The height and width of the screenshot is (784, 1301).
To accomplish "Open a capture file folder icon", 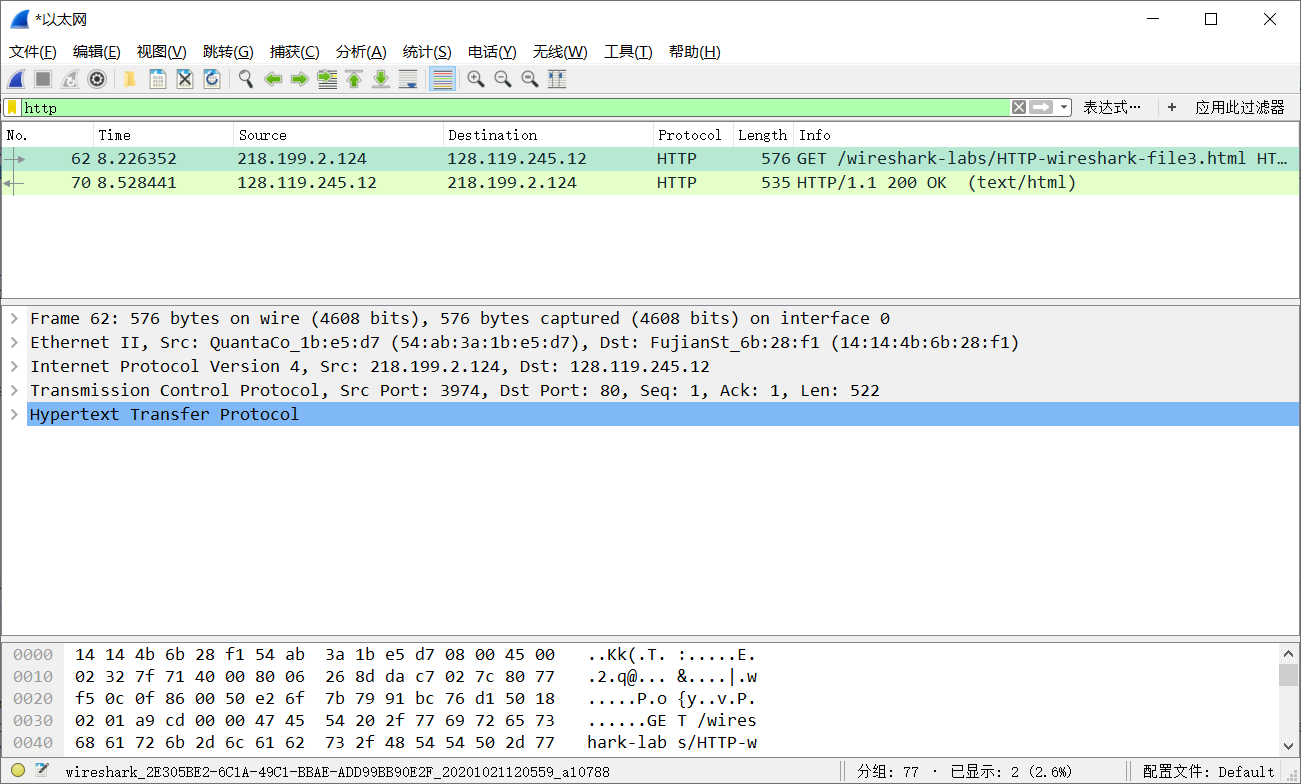I will (130, 79).
